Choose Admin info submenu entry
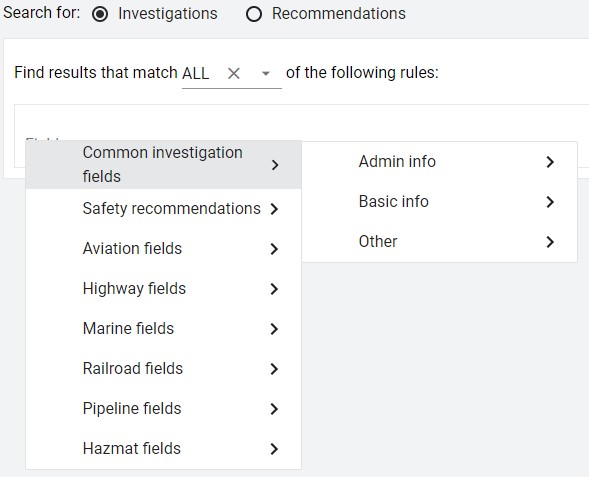Viewport: 589px width, 477px height. (439, 162)
